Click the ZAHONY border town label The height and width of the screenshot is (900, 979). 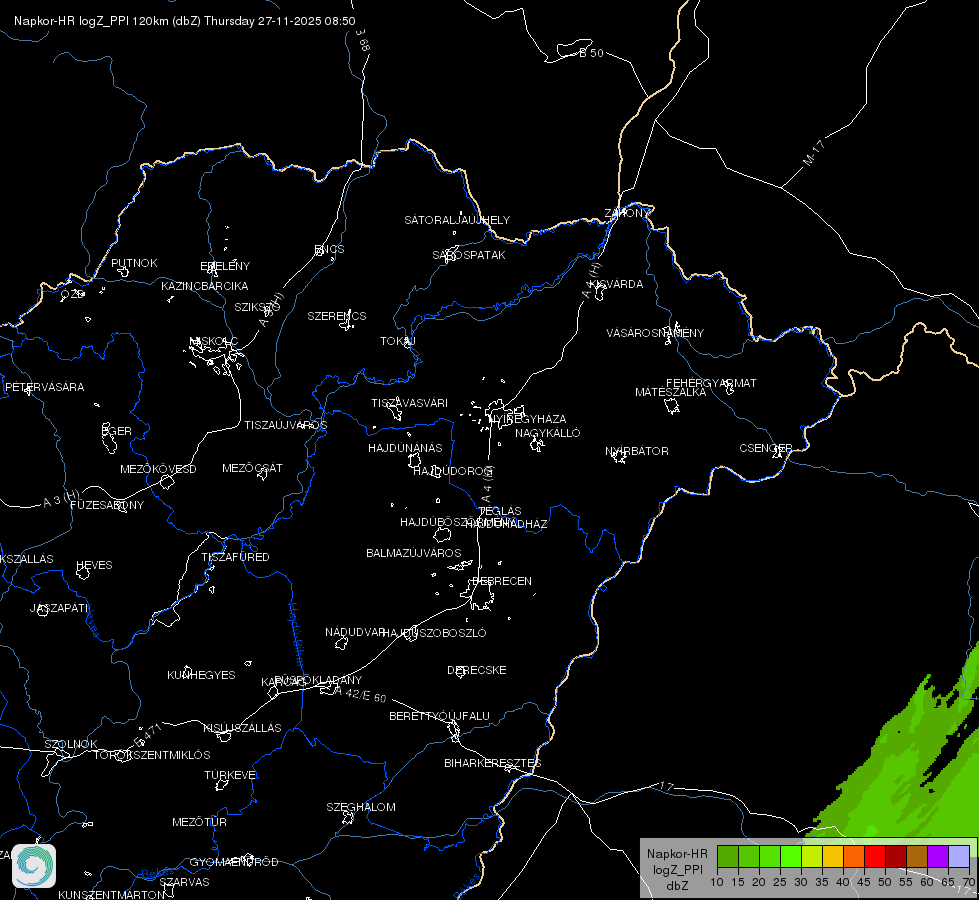tap(627, 213)
